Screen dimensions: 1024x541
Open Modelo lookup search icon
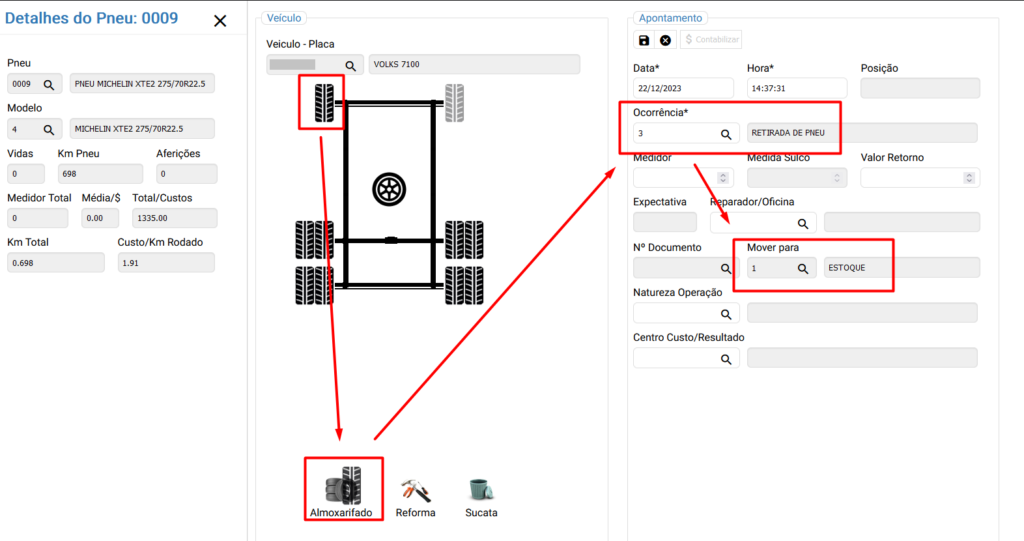(x=48, y=129)
